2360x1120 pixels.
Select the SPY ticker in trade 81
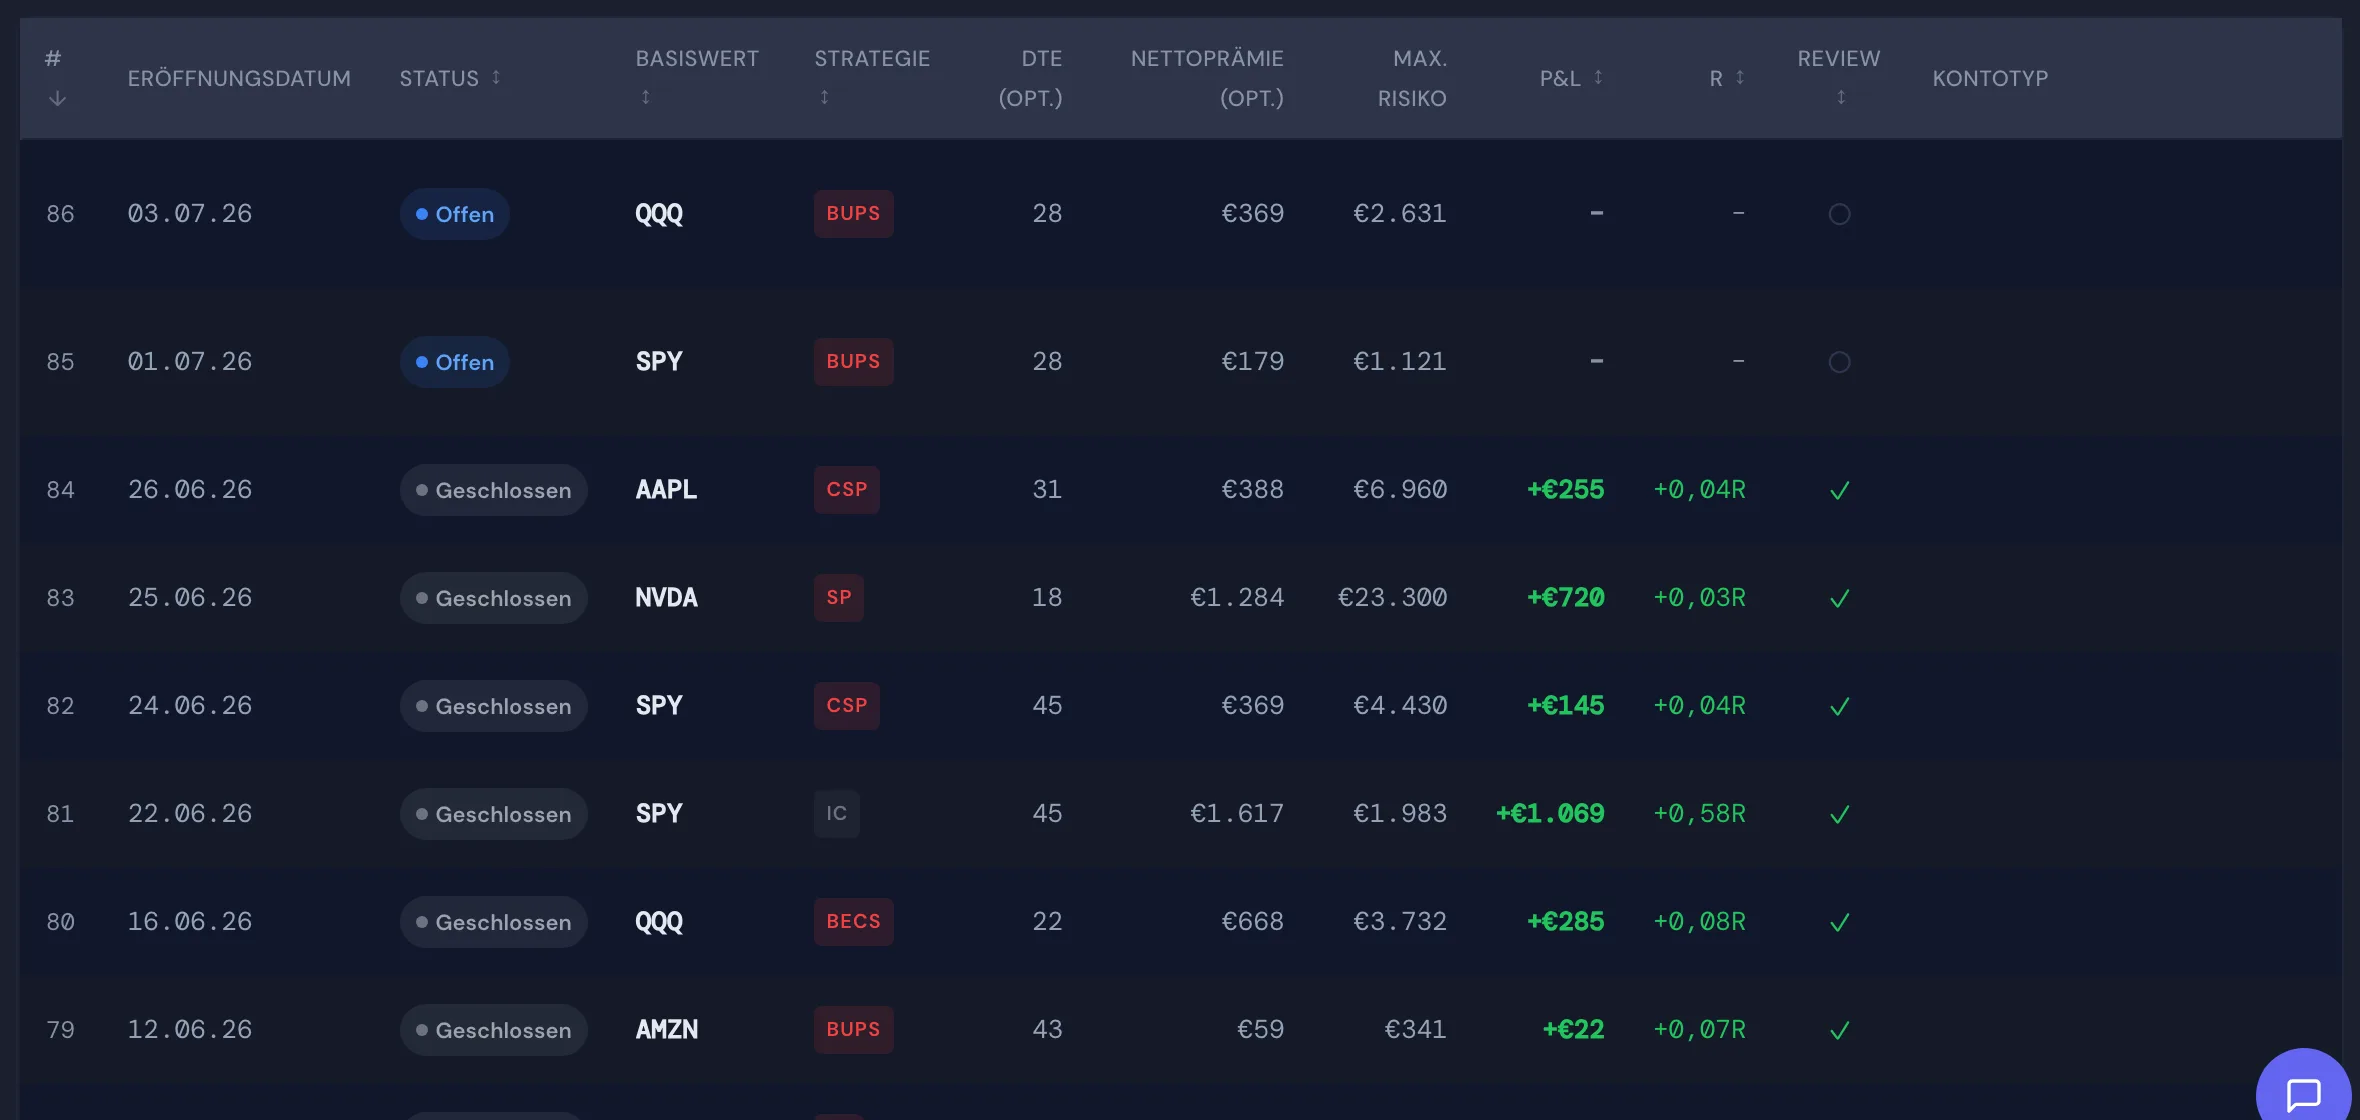click(x=659, y=814)
